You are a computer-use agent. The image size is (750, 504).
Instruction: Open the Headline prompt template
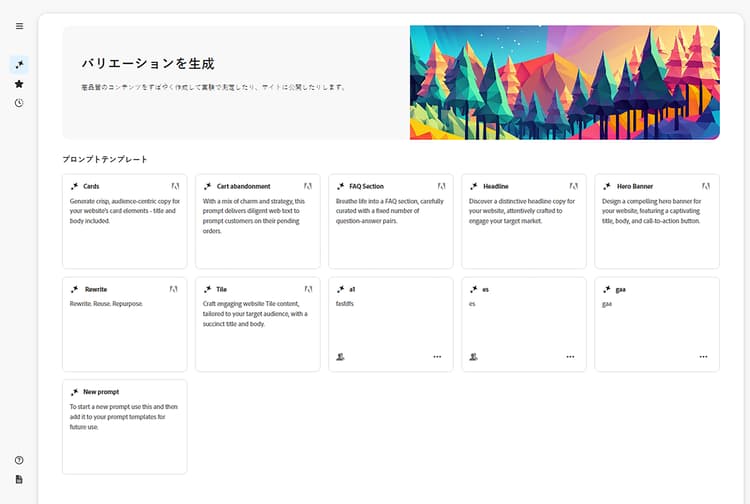coord(524,221)
